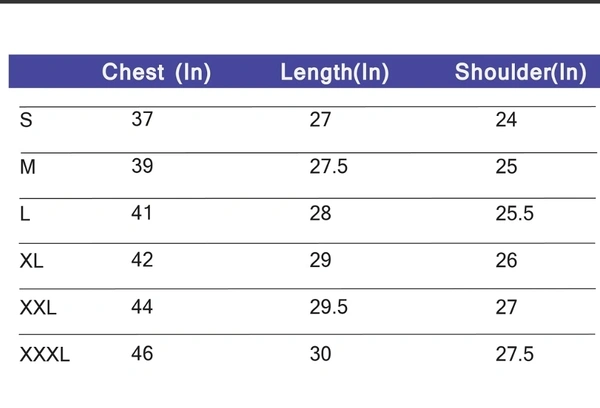Click chest value 46 for size XXXL

coord(142,354)
